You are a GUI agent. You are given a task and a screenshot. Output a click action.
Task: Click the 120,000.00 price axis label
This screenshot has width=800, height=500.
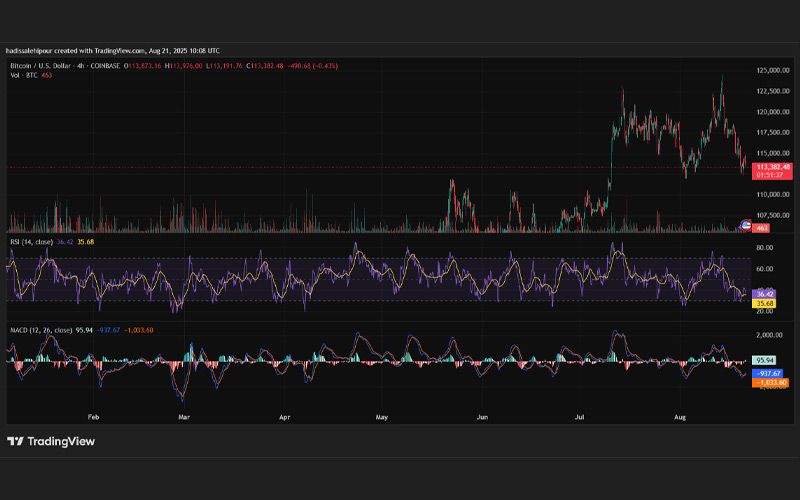coord(773,112)
